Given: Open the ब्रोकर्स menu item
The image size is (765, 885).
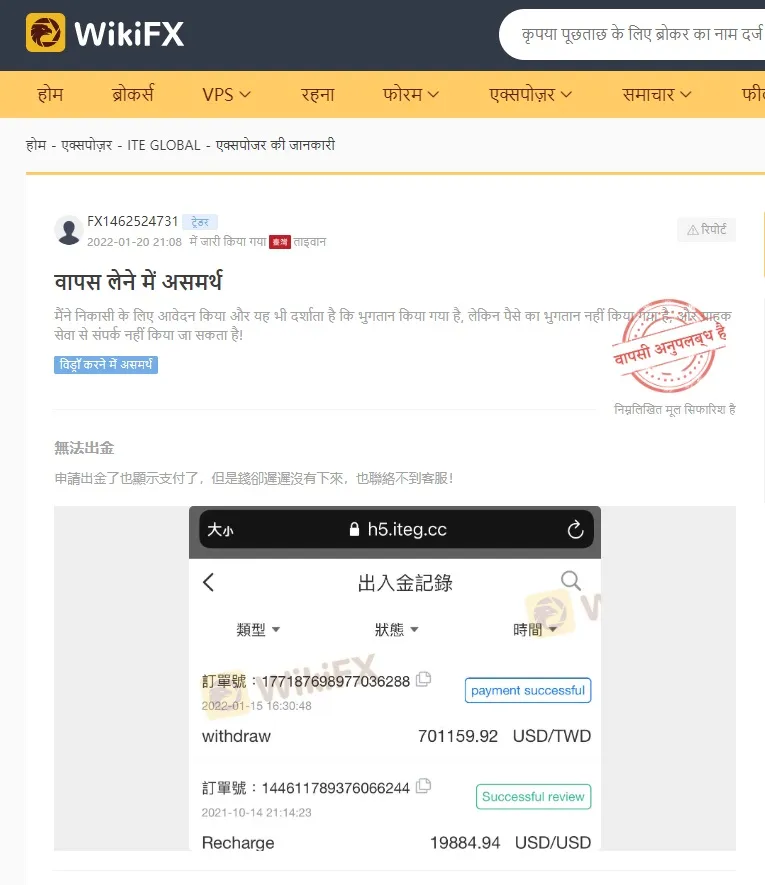Looking at the screenshot, I should 133,94.
